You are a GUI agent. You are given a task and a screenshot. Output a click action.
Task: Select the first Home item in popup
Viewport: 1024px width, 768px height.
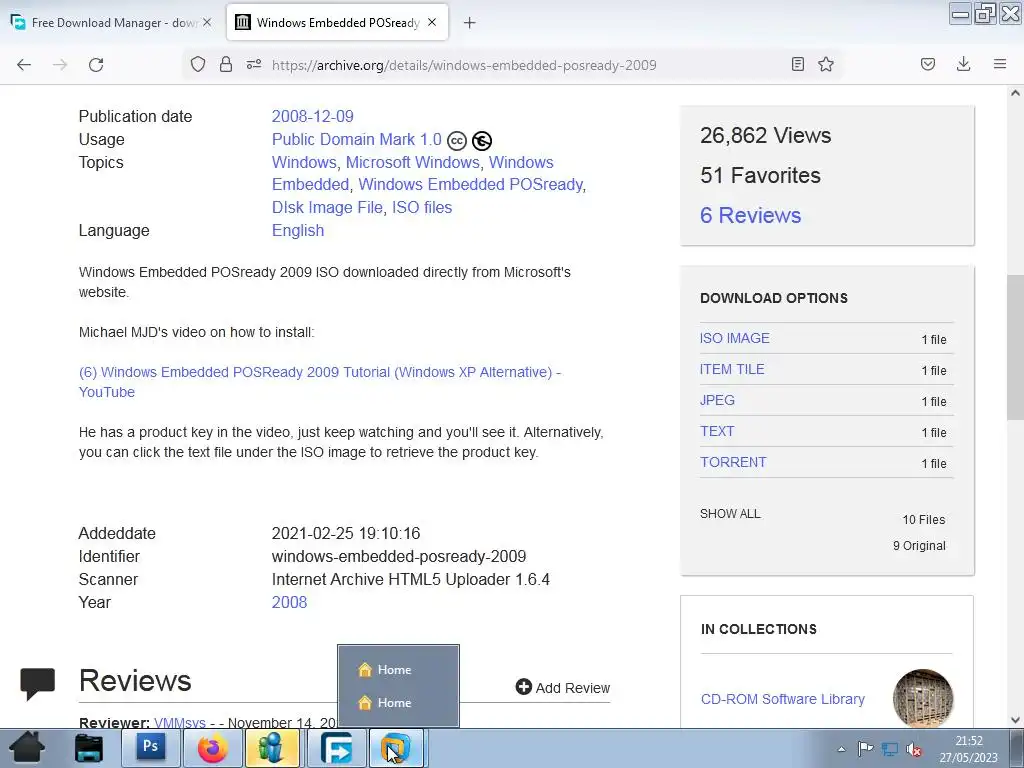pos(398,669)
